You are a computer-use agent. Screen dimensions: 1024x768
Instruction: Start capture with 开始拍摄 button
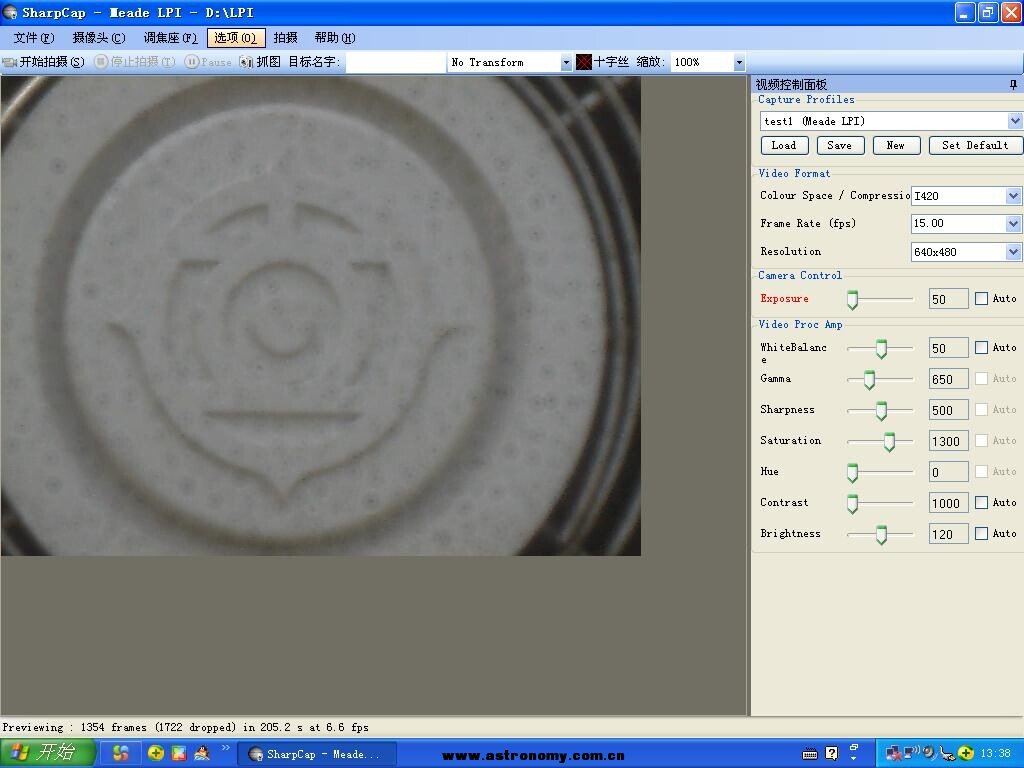coord(43,62)
